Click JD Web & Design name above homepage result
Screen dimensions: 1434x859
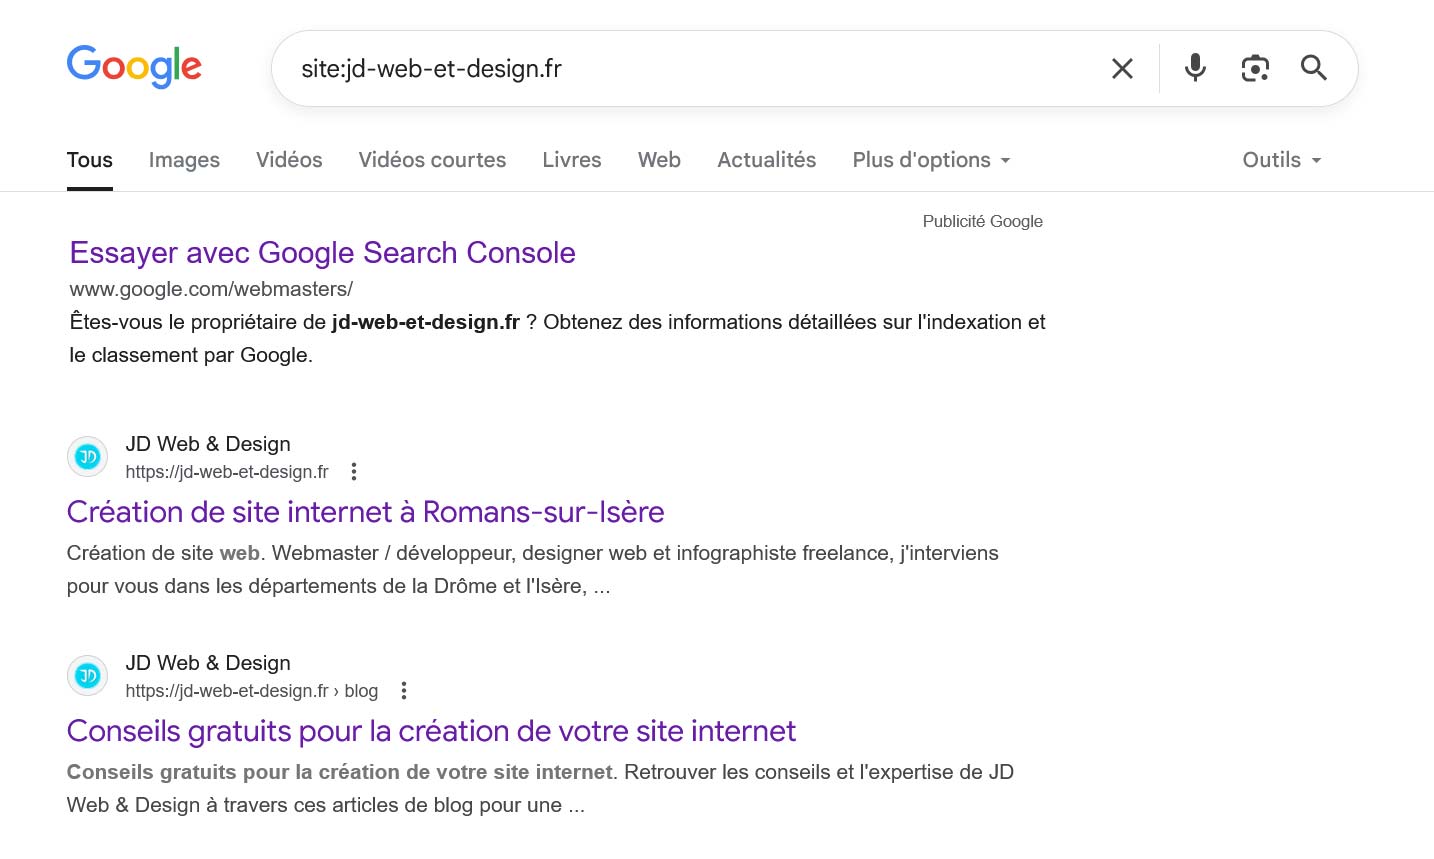(x=208, y=444)
